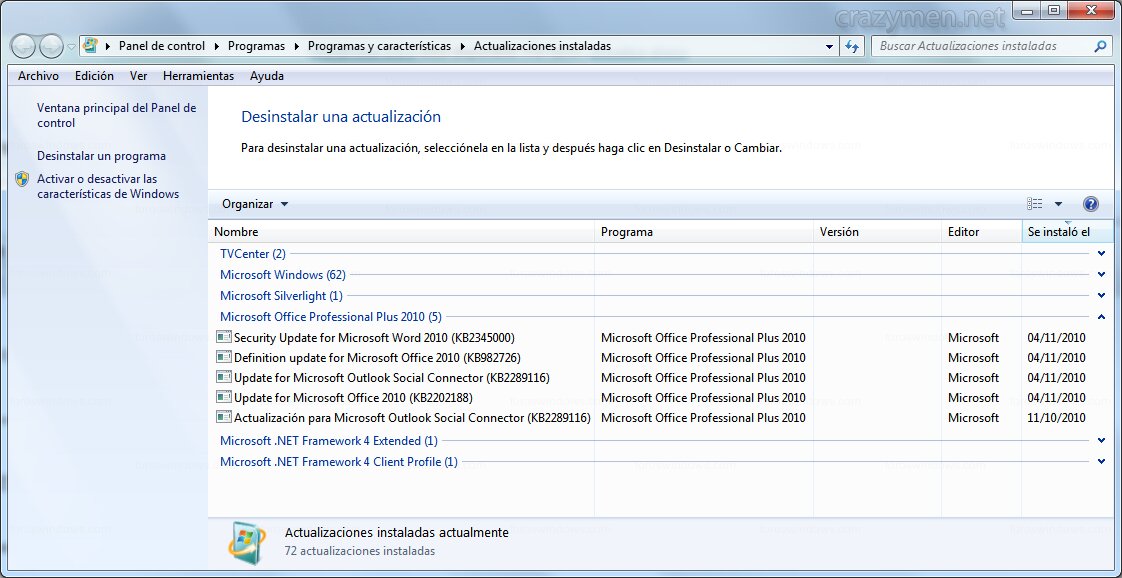Open the Herramientas menu
The height and width of the screenshot is (578, 1122).
coord(198,76)
